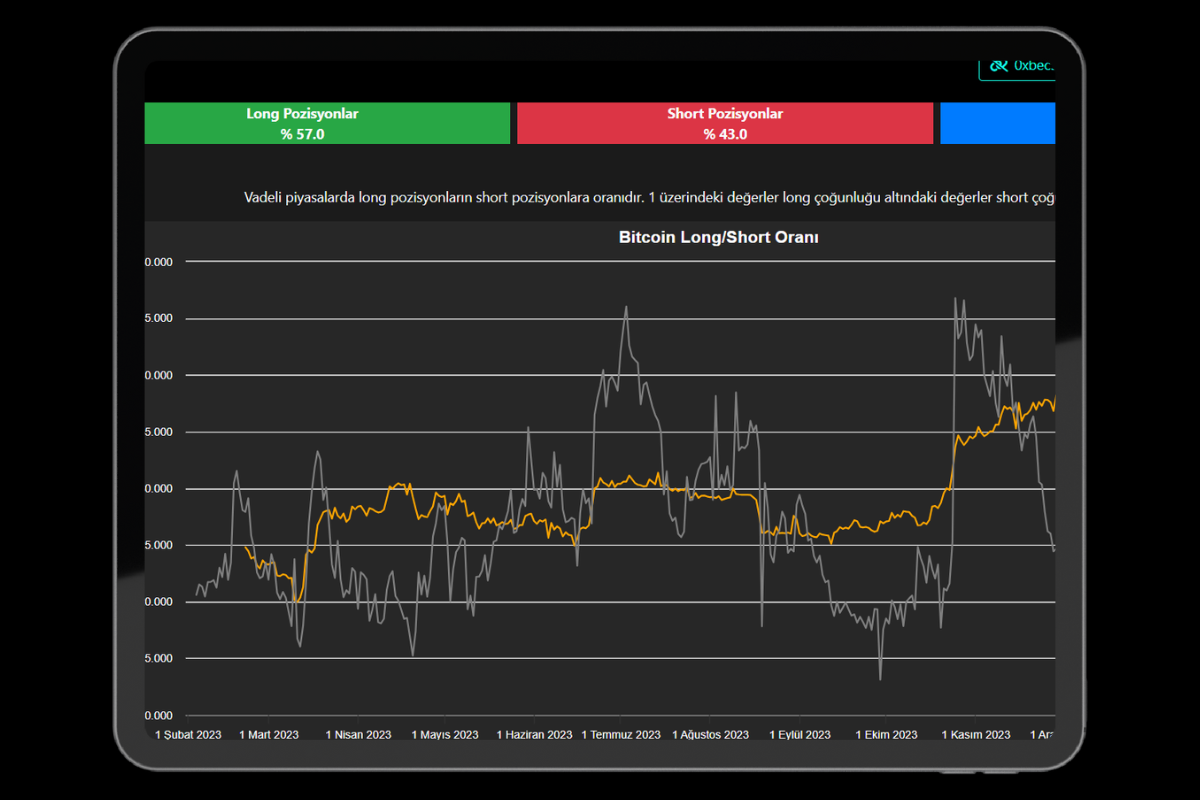
Task: Click the blue bar beside Short Pozisyonlar
Action: coord(998,123)
